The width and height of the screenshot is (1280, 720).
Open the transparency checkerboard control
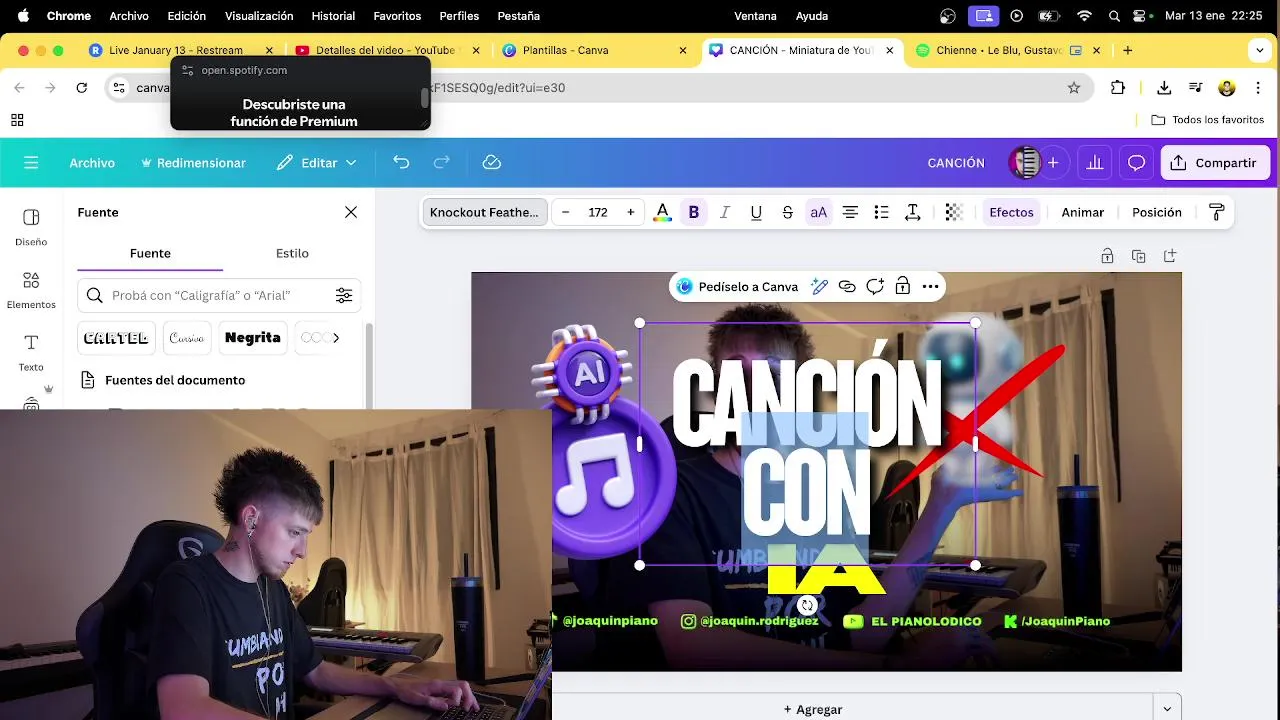pyautogui.click(x=953, y=212)
